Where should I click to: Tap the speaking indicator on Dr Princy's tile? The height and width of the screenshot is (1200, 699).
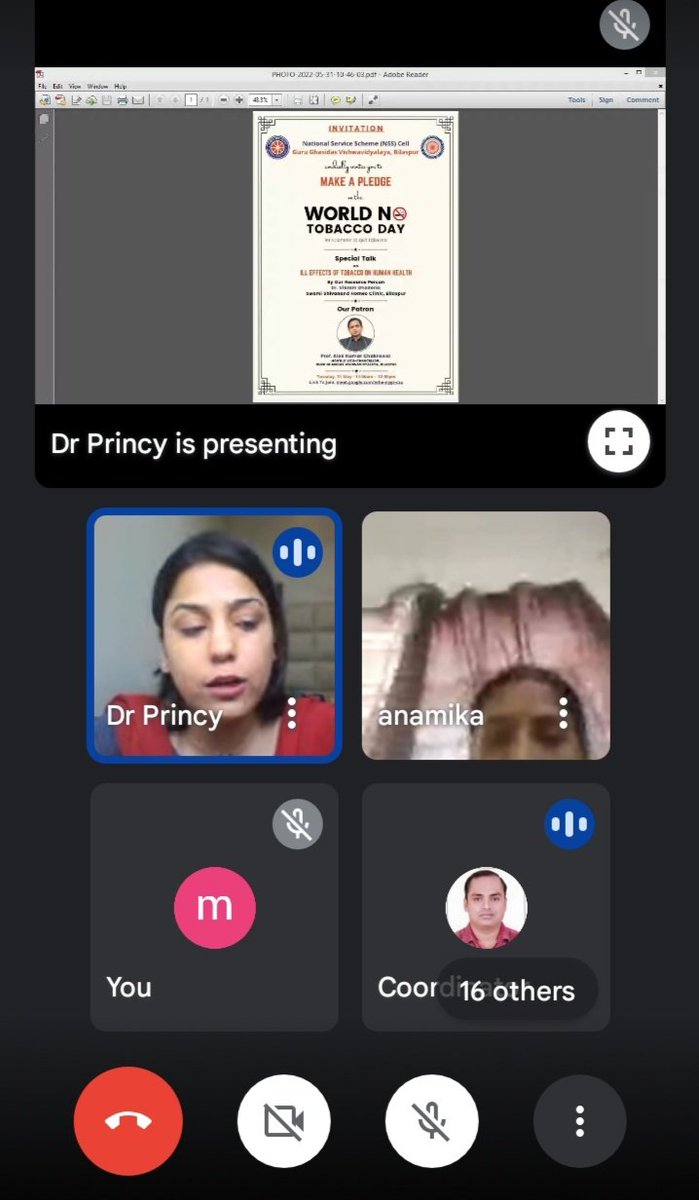pos(298,553)
